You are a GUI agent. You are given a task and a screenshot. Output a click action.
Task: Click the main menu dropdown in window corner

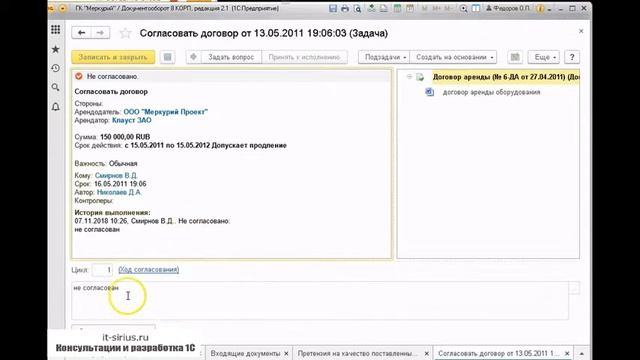pos(62,8)
